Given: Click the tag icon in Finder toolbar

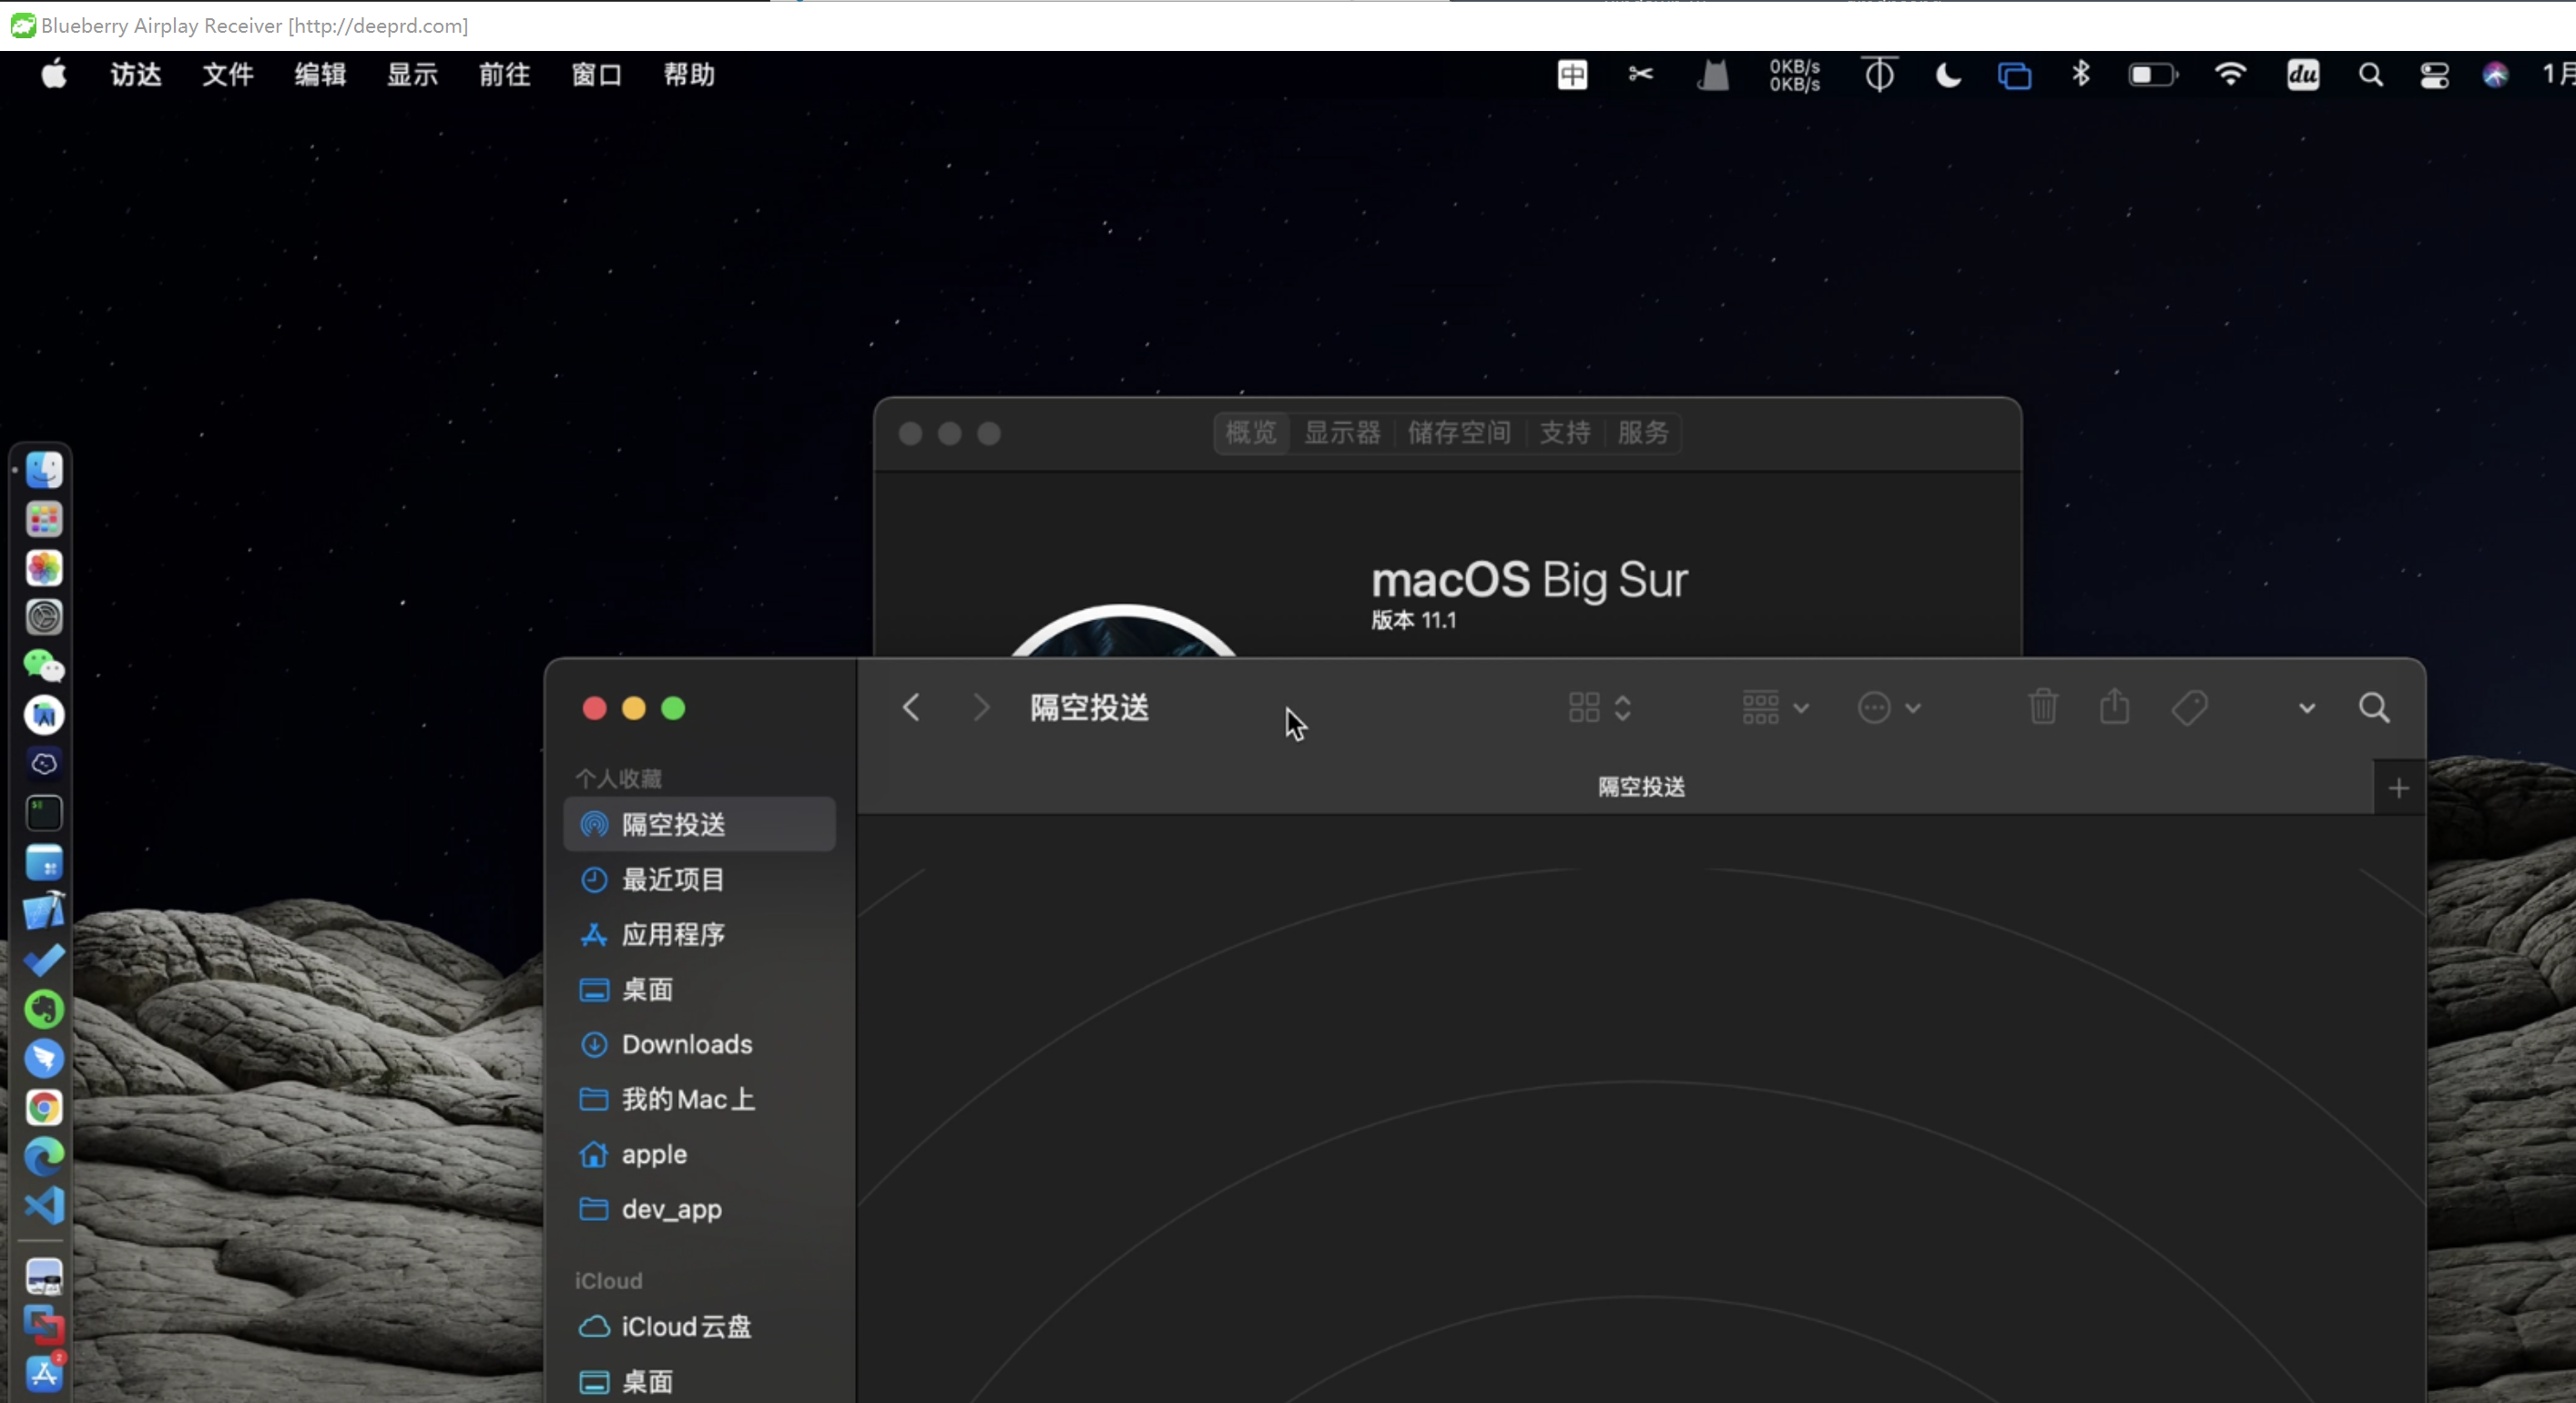Looking at the screenshot, I should (2189, 708).
